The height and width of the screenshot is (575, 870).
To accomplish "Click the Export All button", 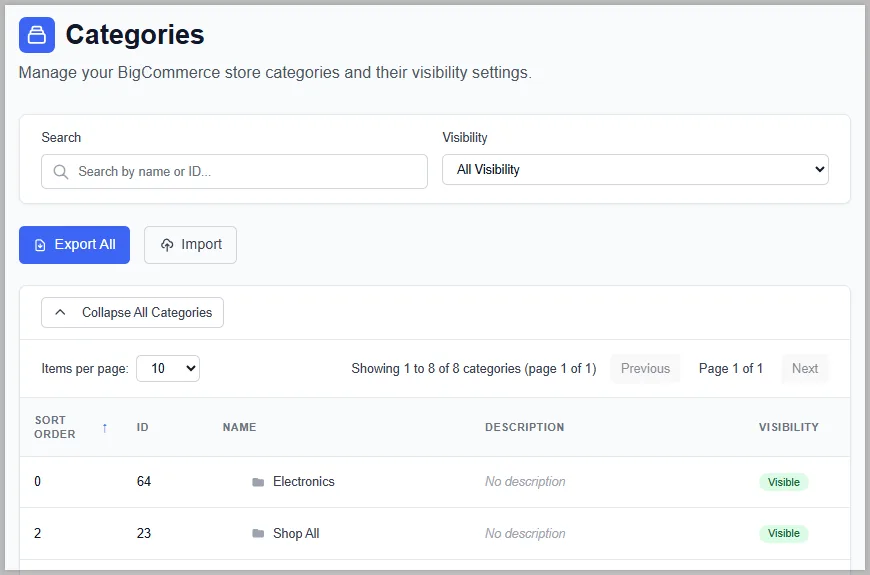I will tap(74, 245).
